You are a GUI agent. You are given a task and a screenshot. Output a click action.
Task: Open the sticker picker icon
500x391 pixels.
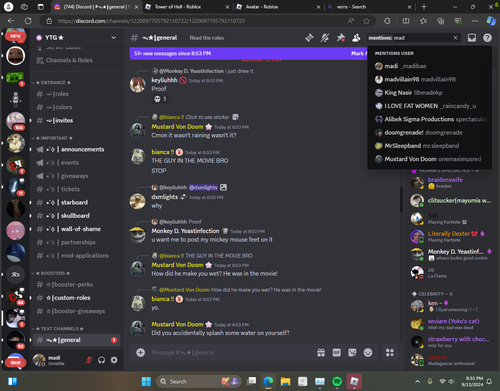(352, 352)
